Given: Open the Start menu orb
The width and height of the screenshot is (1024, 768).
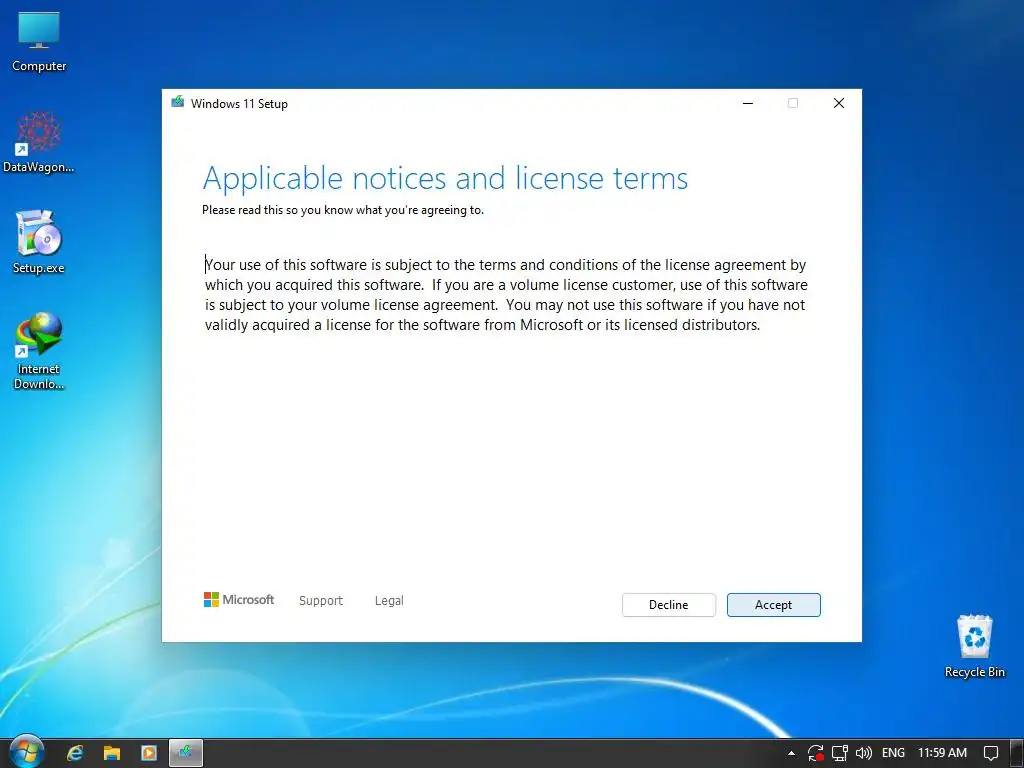Looking at the screenshot, I should pyautogui.click(x=27, y=752).
